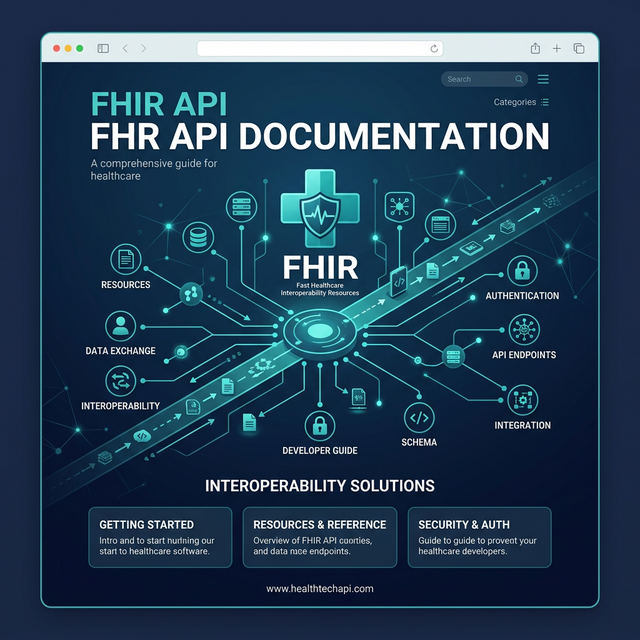Screen dimensions: 640x640
Task: Click the FHIR medical cross shield logo
Action: coord(320,208)
